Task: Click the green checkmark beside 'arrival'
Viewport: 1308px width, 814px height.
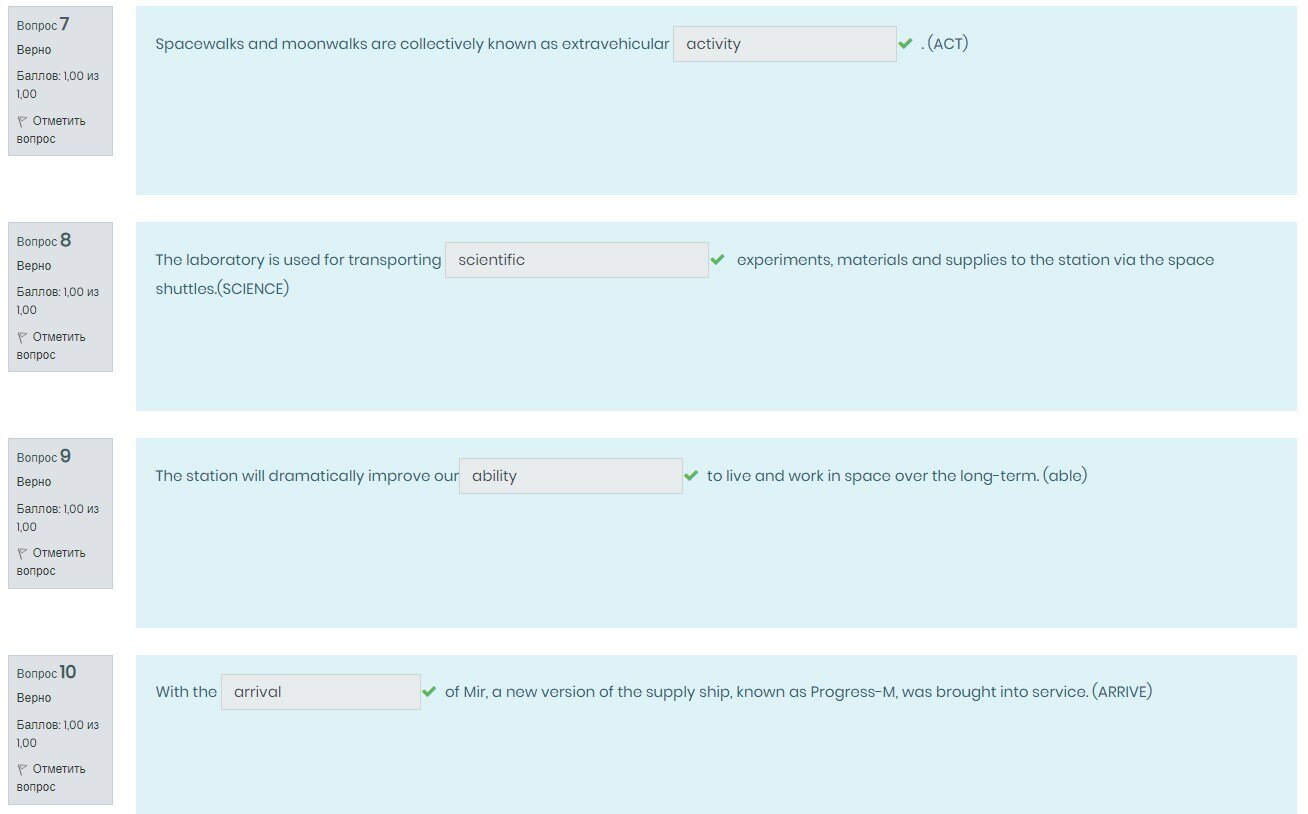Action: [x=429, y=692]
